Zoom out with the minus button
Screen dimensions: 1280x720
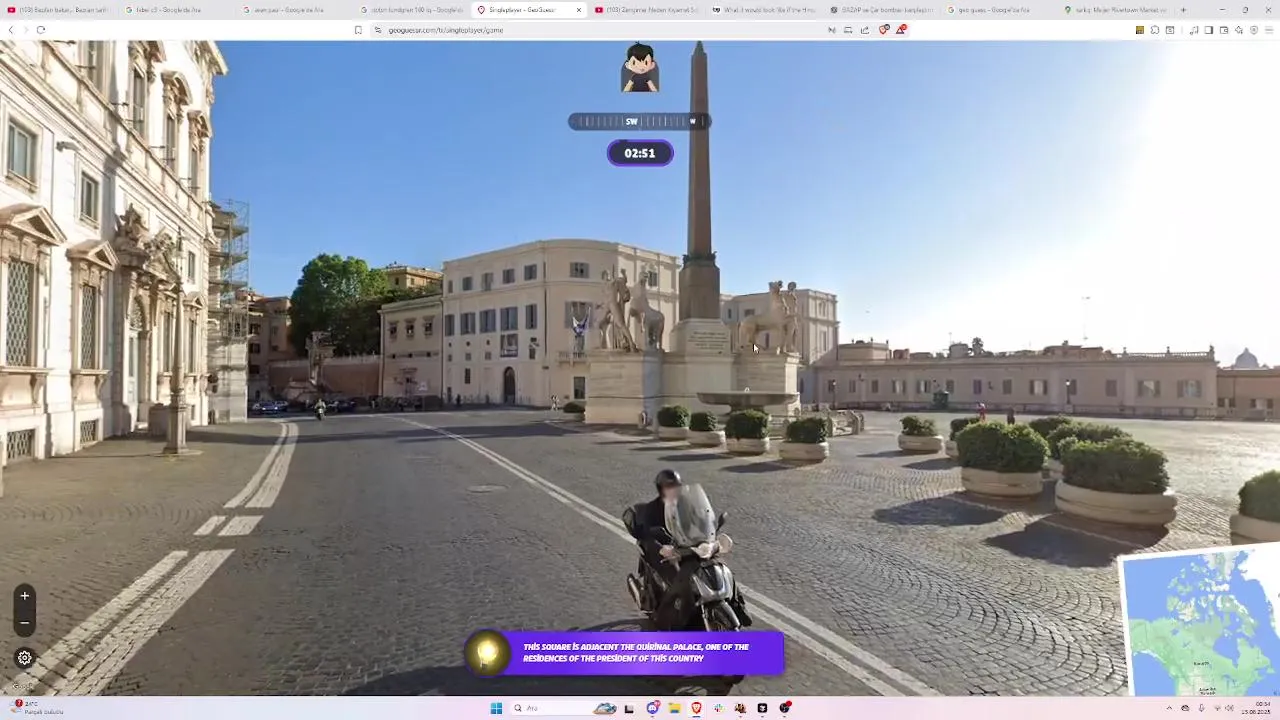pos(25,622)
